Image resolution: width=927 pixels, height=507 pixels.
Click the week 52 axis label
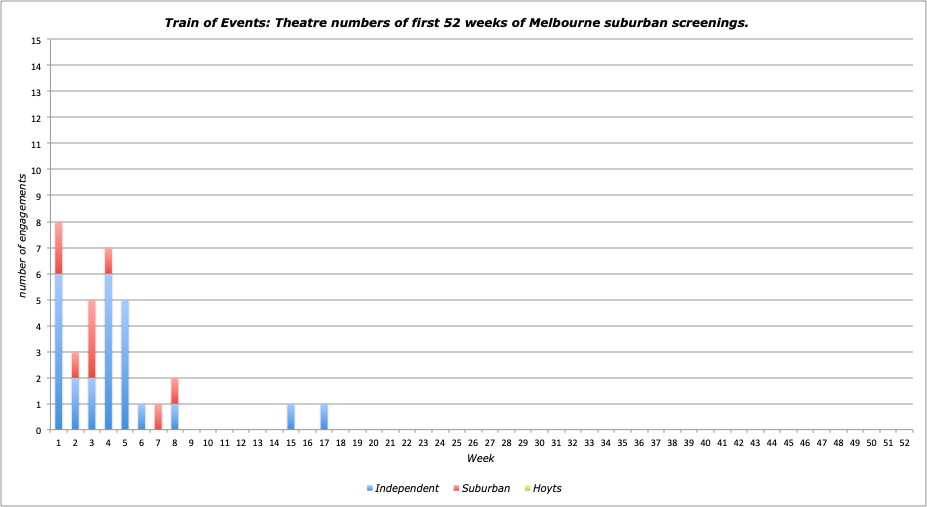(904, 441)
